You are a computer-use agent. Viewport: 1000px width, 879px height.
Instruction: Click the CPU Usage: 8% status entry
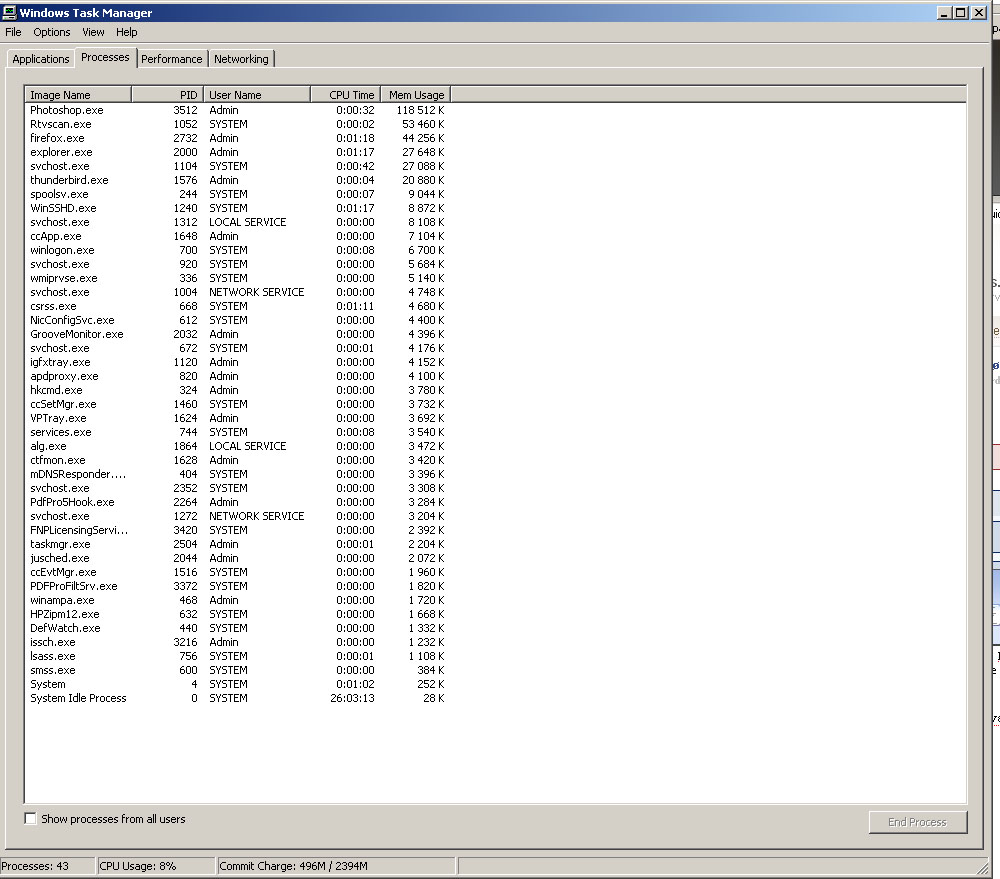click(156, 866)
